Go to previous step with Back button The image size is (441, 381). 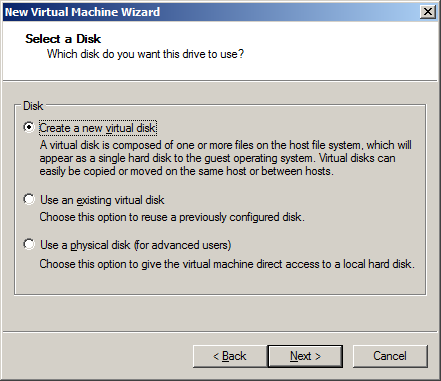[230, 356]
